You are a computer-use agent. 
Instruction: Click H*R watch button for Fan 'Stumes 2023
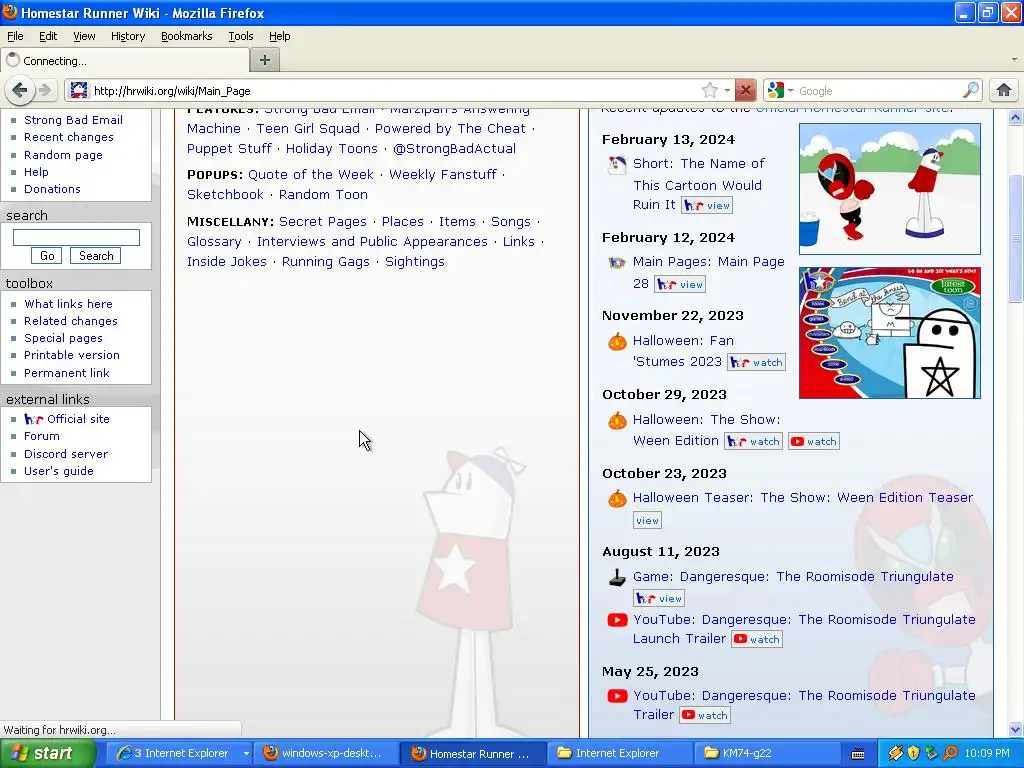pos(756,362)
